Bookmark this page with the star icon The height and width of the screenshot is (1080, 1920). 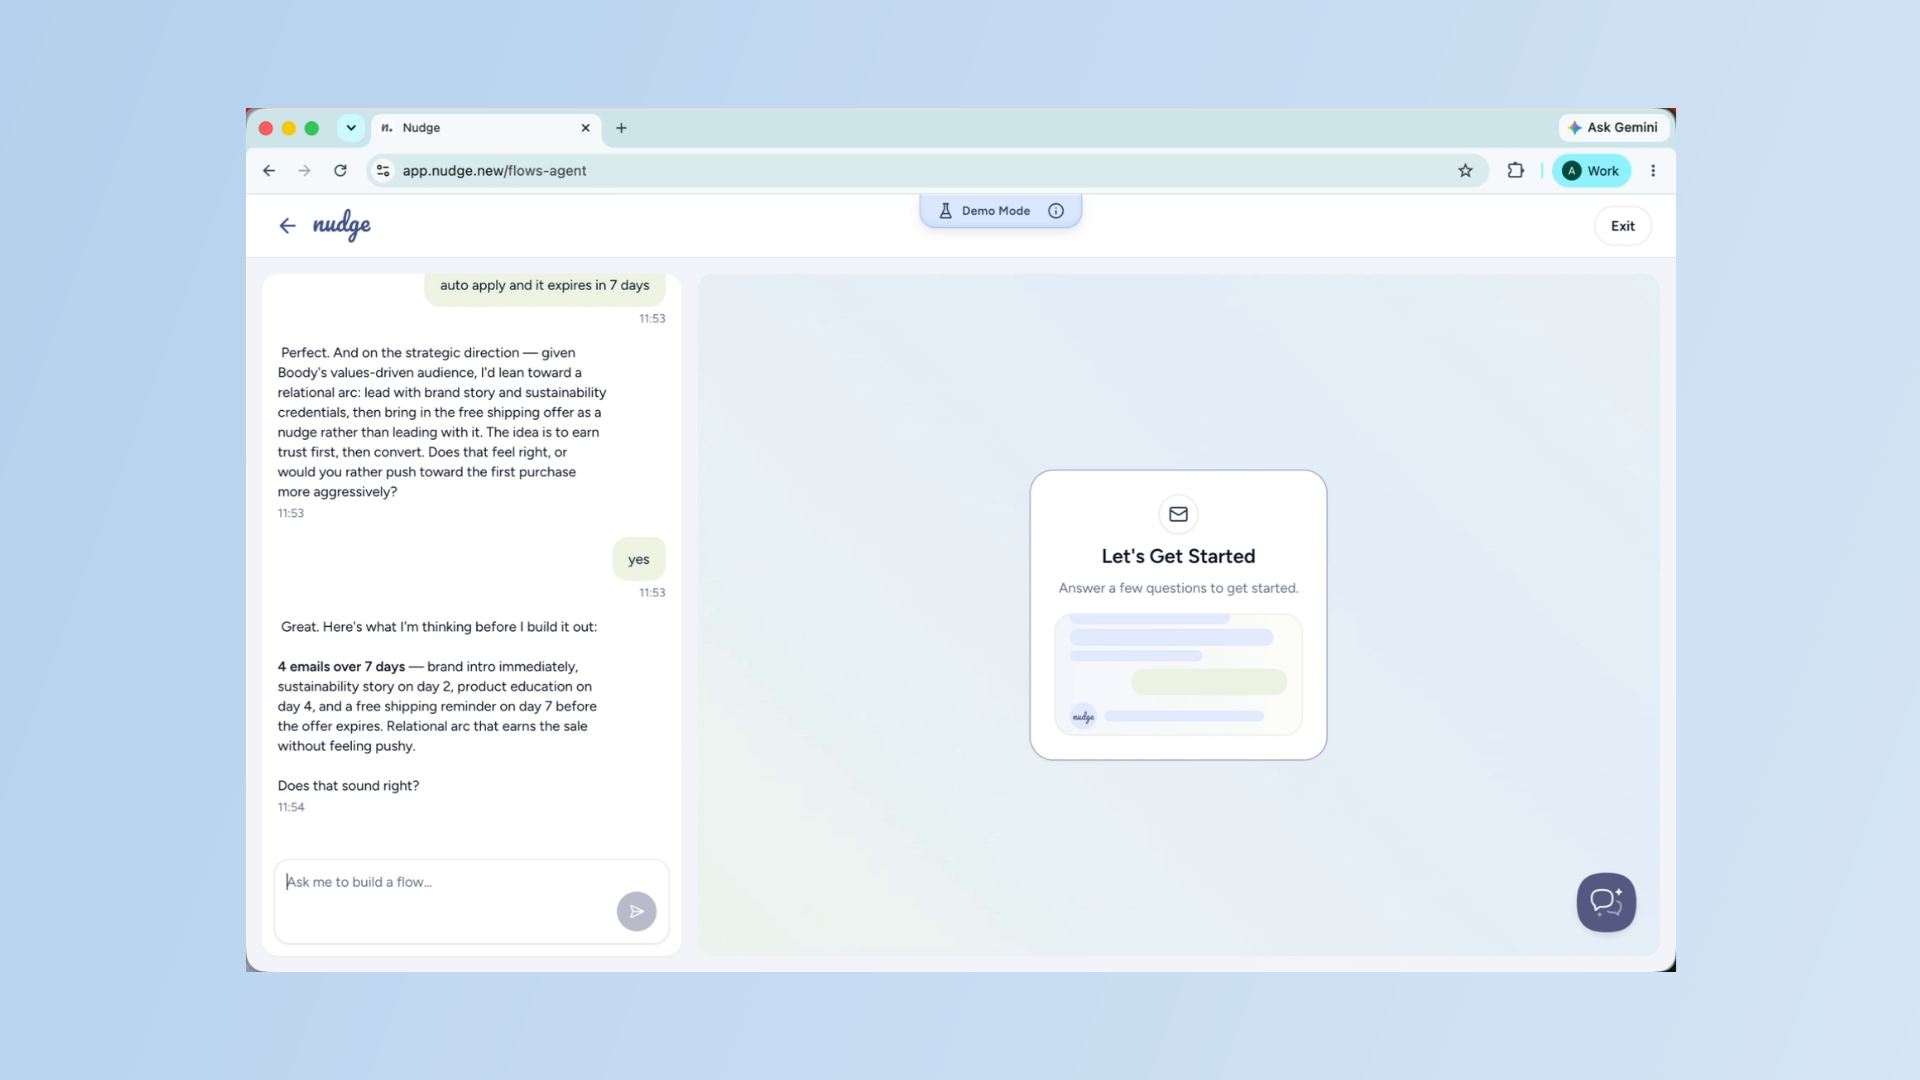pyautogui.click(x=1465, y=171)
